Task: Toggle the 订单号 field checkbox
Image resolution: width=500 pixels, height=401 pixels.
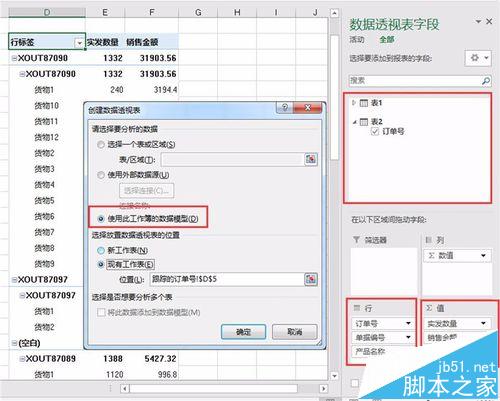Action: click(x=375, y=131)
